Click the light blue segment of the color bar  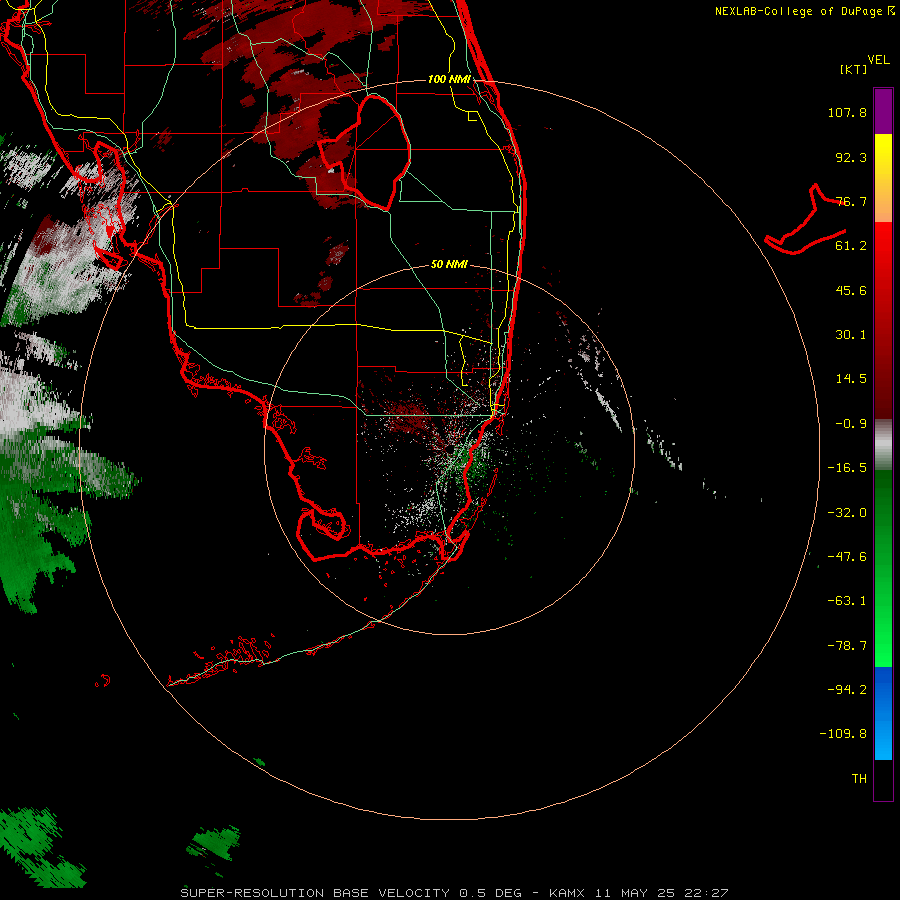tap(883, 736)
